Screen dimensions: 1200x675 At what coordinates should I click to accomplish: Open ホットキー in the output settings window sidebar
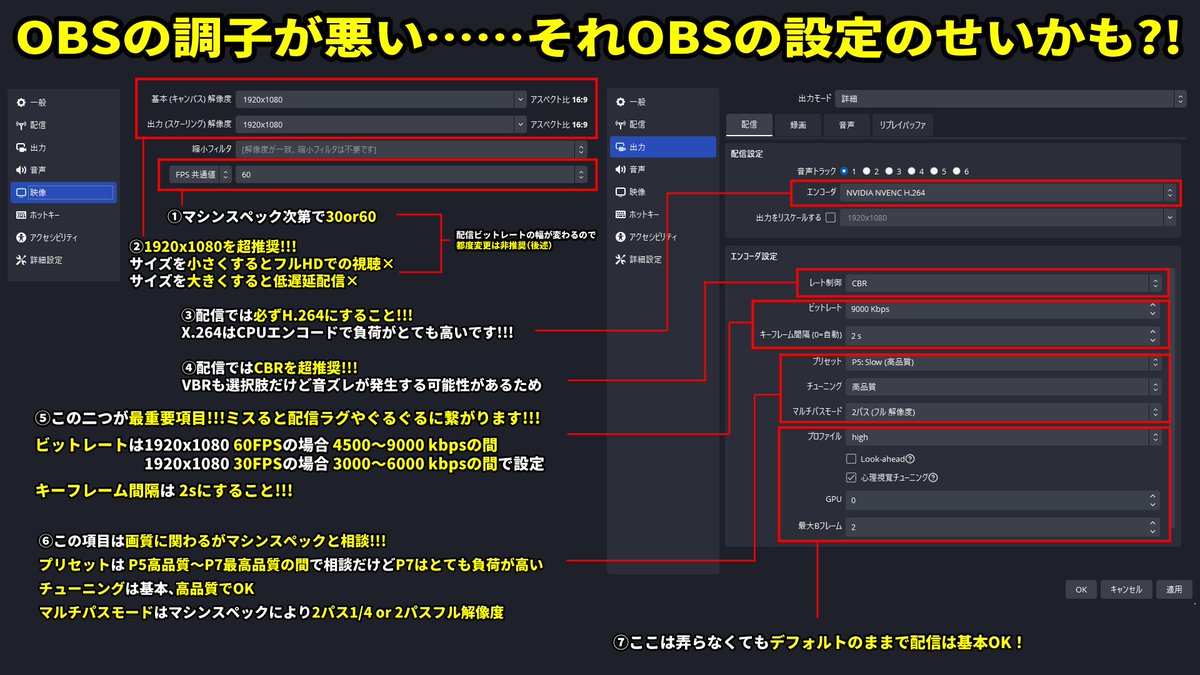[662, 214]
